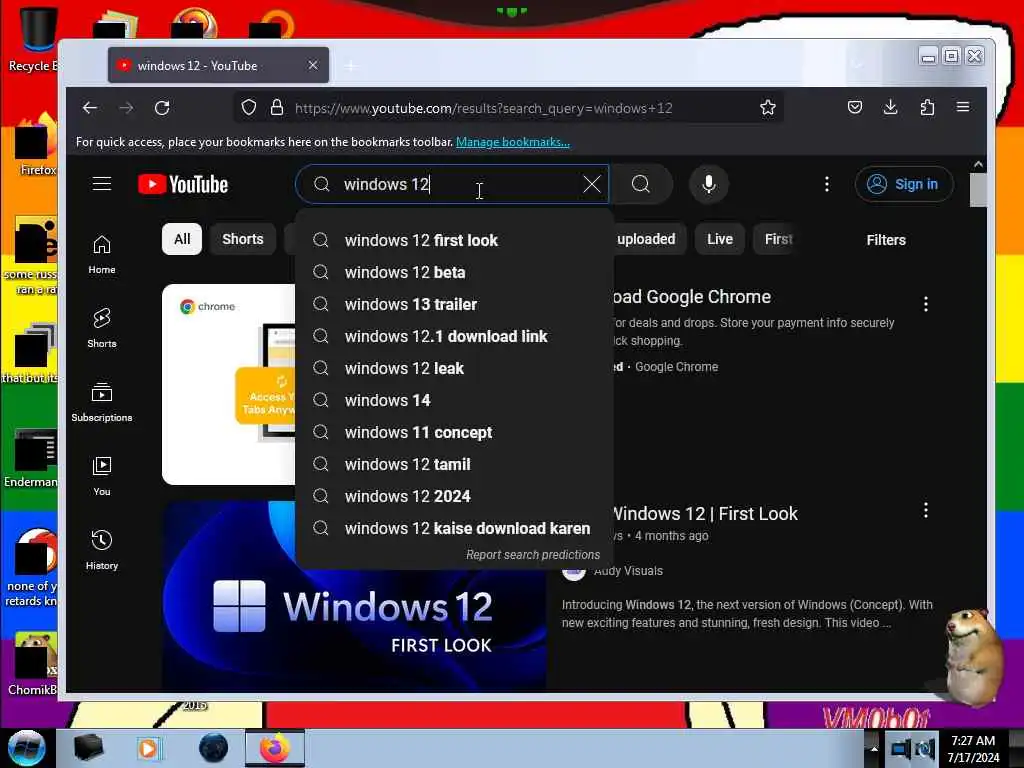Open YouTube guide hamburger menu
Image resolution: width=1024 pixels, height=768 pixels.
(x=102, y=184)
